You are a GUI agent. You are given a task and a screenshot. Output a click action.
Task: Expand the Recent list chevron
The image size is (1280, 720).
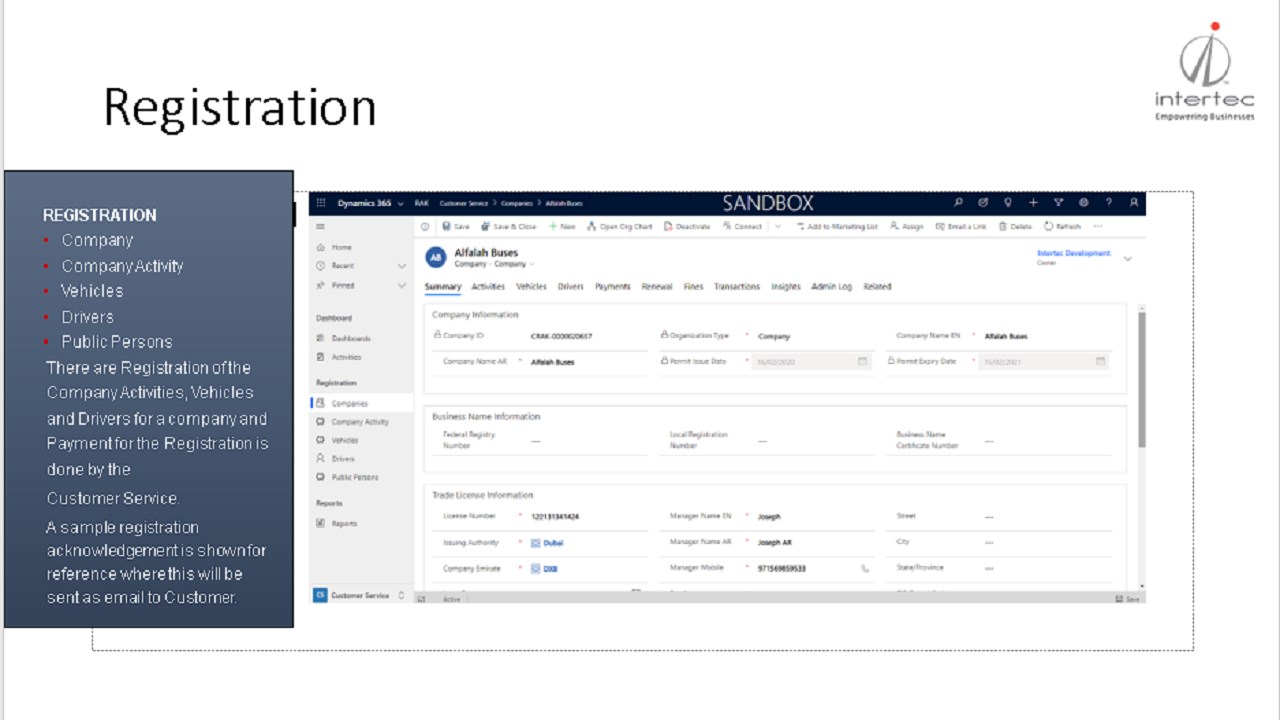[402, 266]
